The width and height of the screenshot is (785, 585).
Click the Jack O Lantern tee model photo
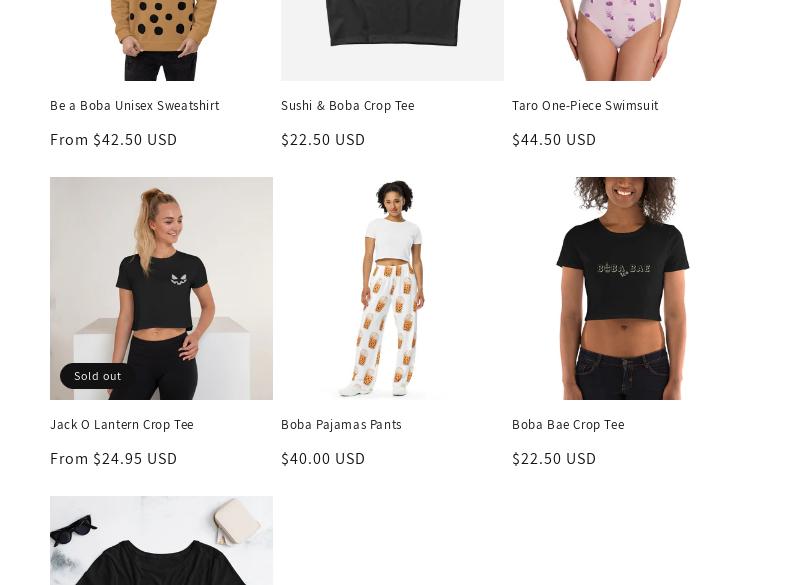(161, 288)
